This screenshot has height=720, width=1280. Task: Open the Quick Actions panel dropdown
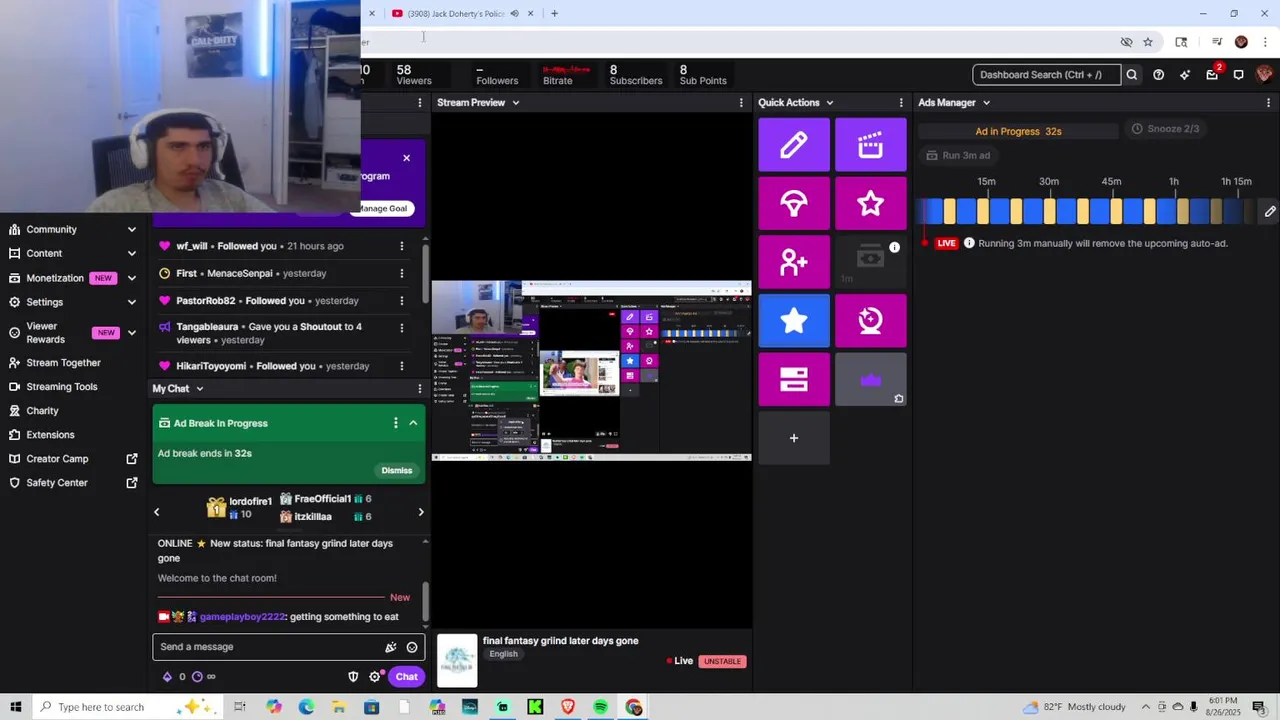pos(829,102)
